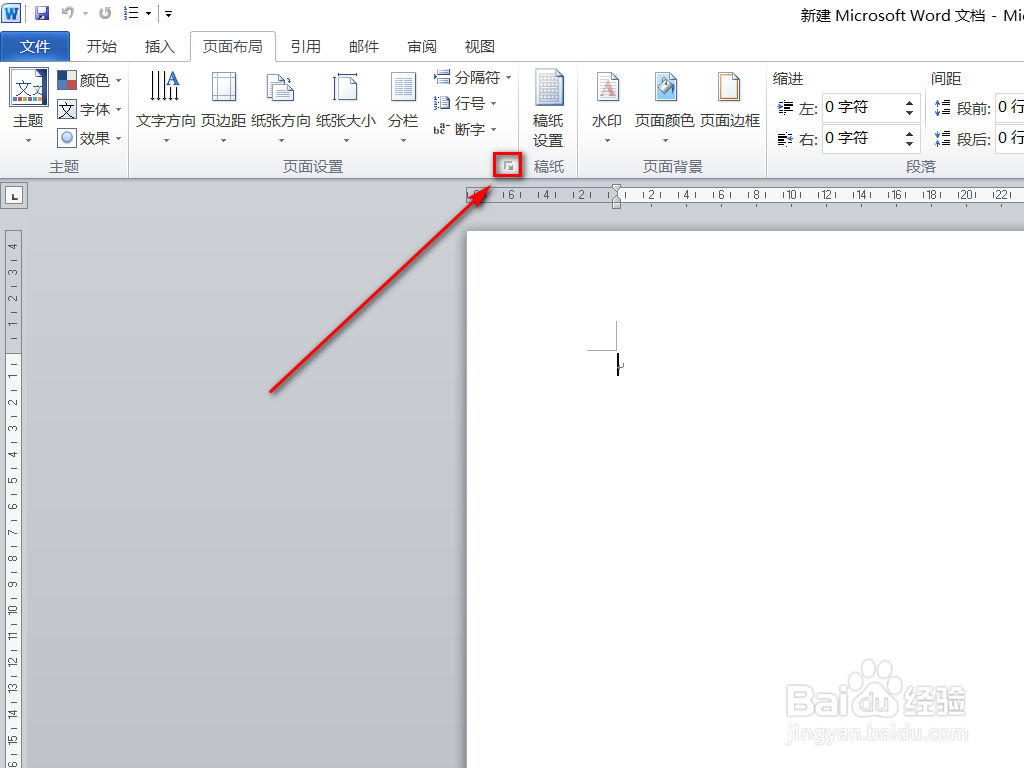Click the 字体 theme fonts option
Viewport: 1024px width, 768px height.
[88, 109]
